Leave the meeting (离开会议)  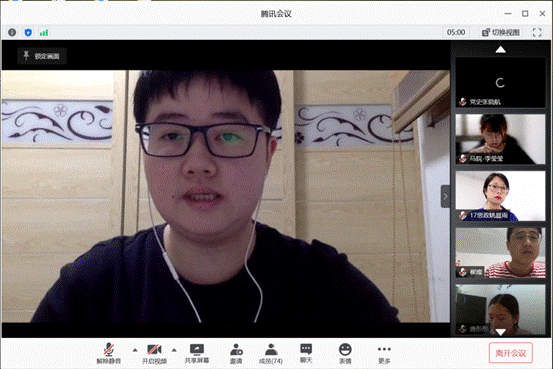tap(511, 353)
